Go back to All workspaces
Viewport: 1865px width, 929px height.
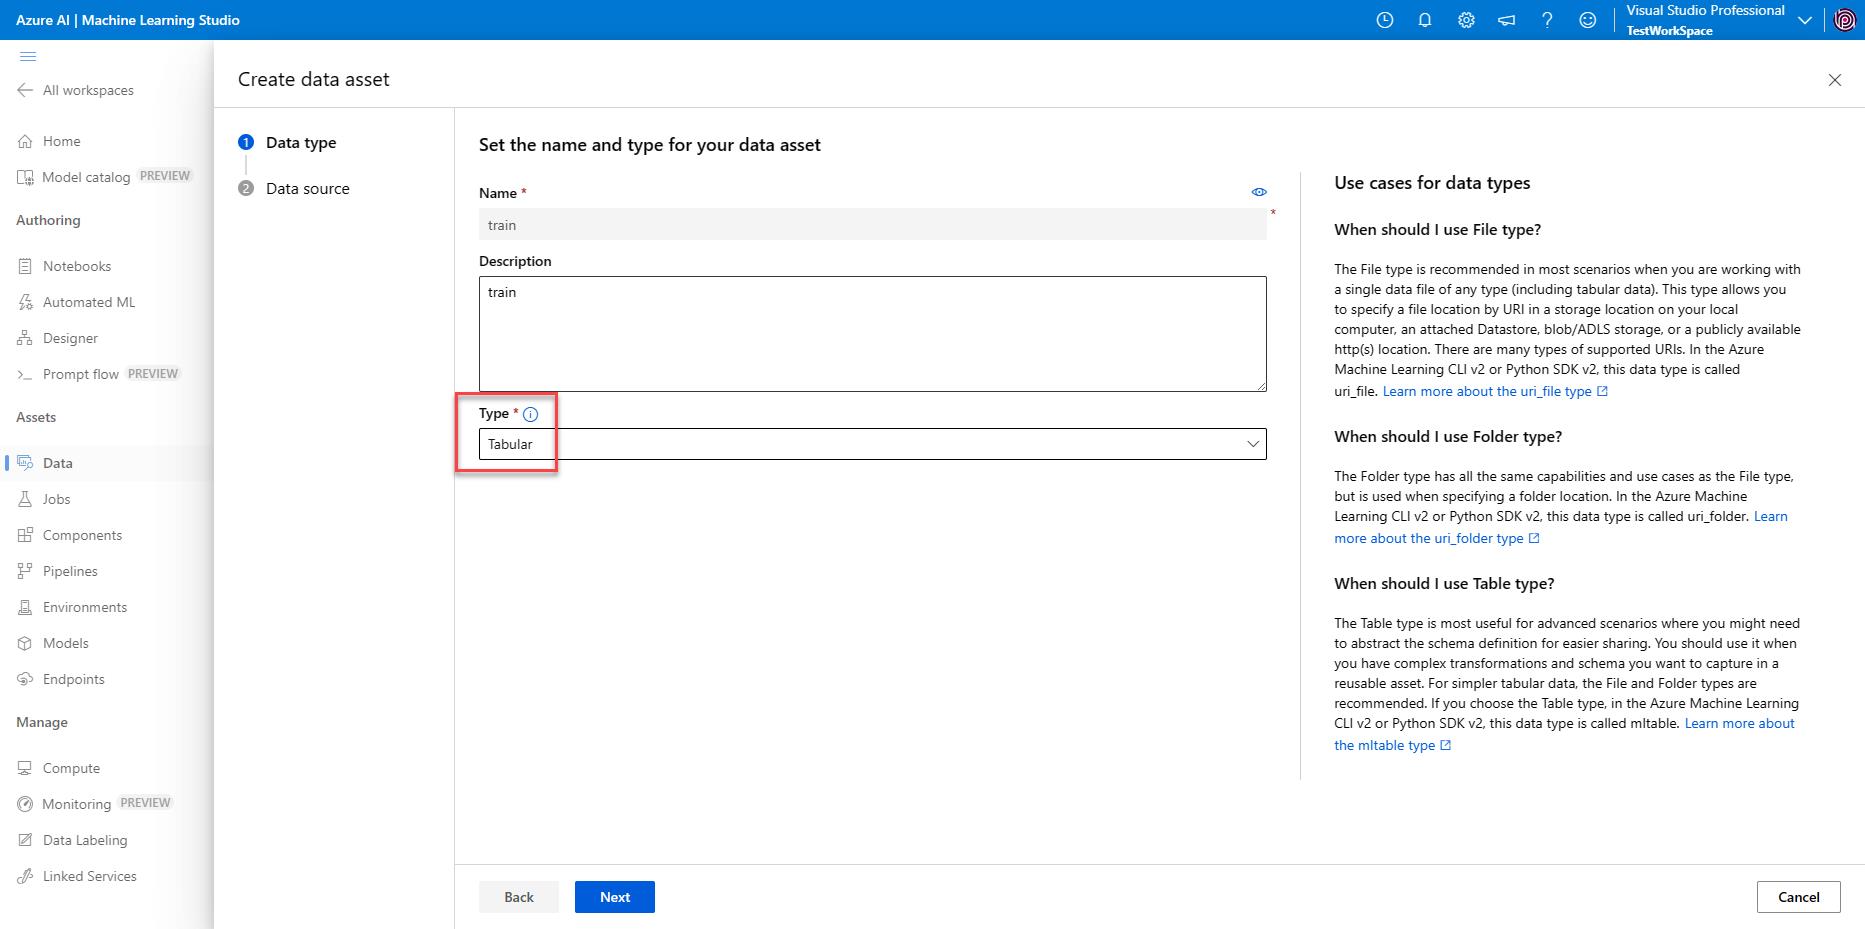87,90
